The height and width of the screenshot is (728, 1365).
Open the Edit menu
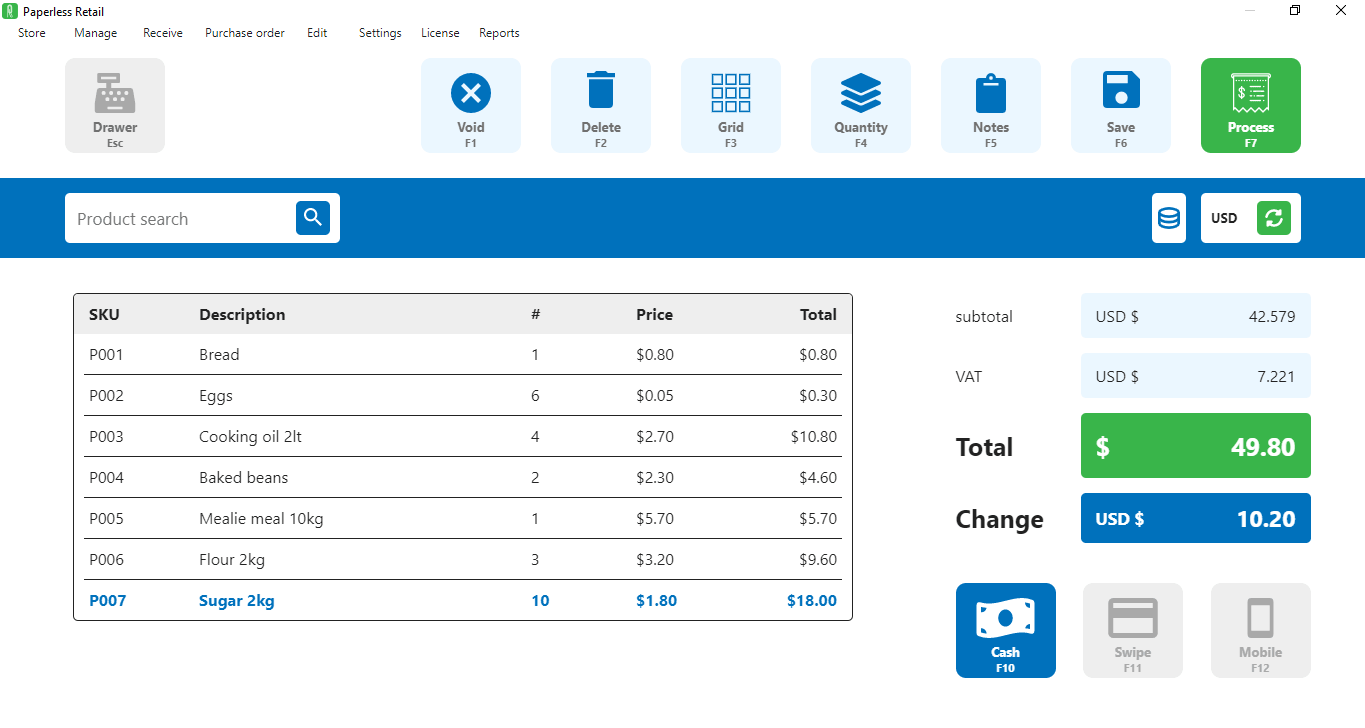[317, 33]
